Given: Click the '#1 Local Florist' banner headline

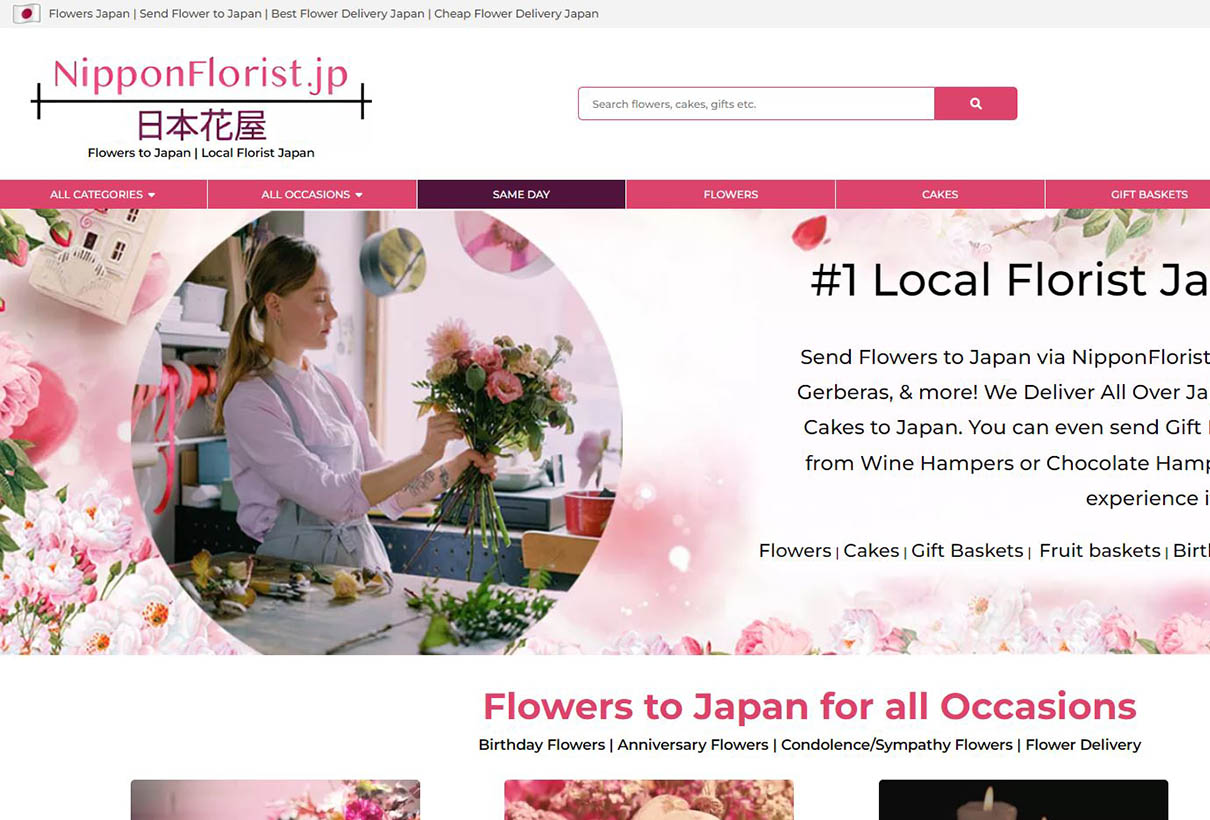Looking at the screenshot, I should point(1009,280).
